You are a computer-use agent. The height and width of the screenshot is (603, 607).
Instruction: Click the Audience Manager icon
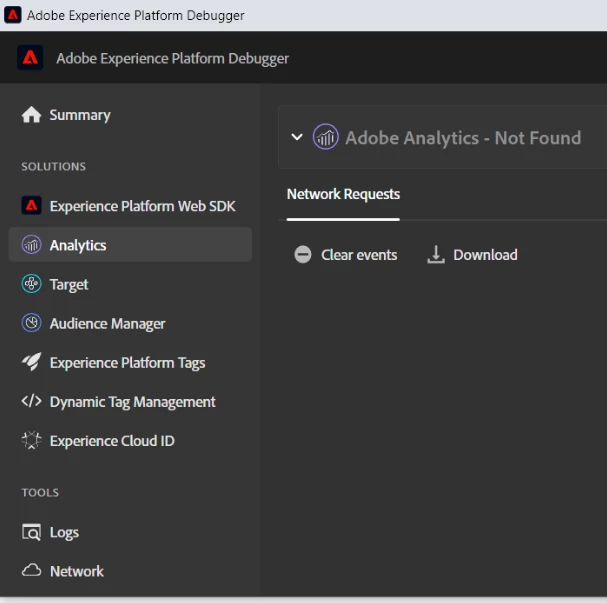(31, 323)
